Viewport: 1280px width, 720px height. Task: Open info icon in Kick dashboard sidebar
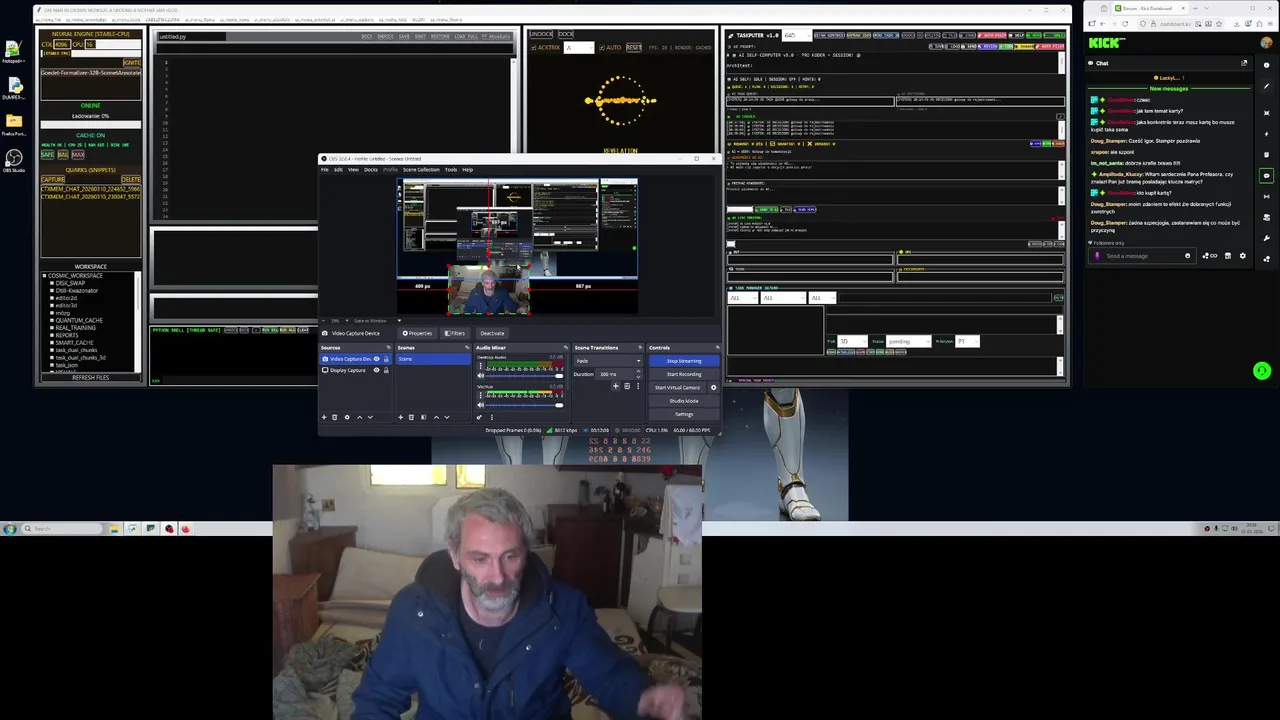coord(1266,65)
